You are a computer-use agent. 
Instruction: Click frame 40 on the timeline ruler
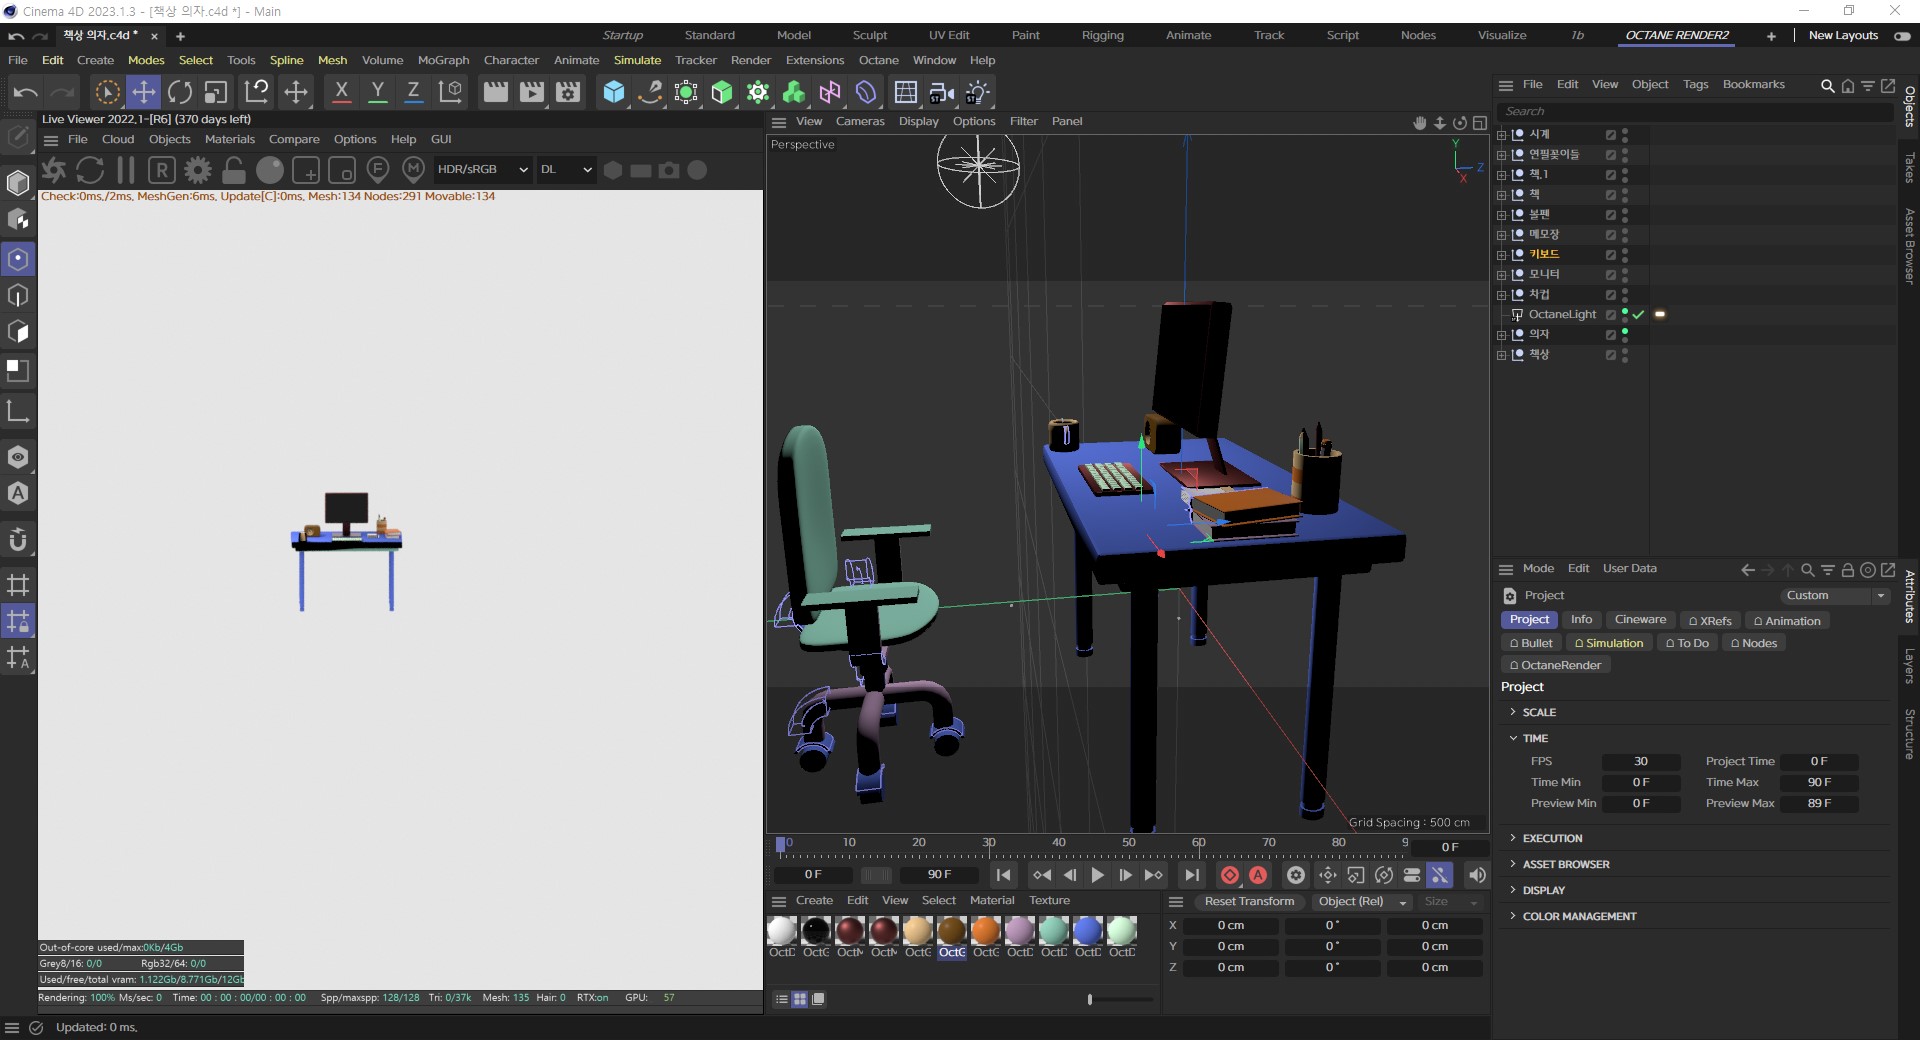coord(1059,843)
